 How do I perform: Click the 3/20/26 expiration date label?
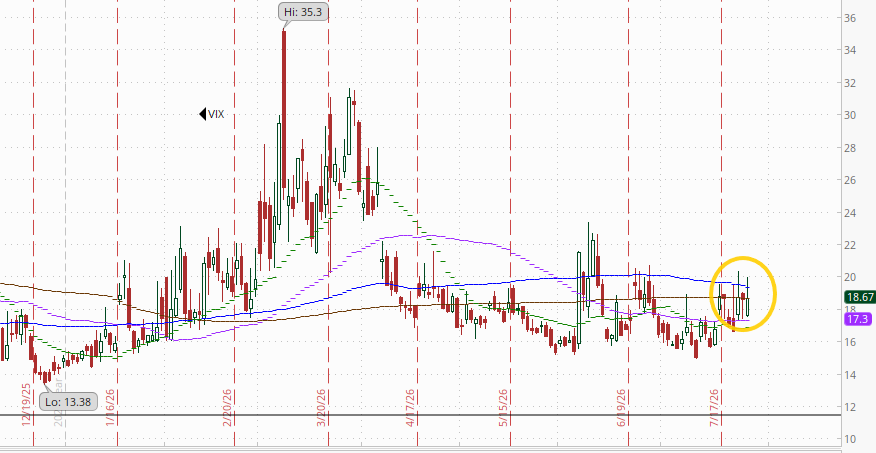[321, 408]
